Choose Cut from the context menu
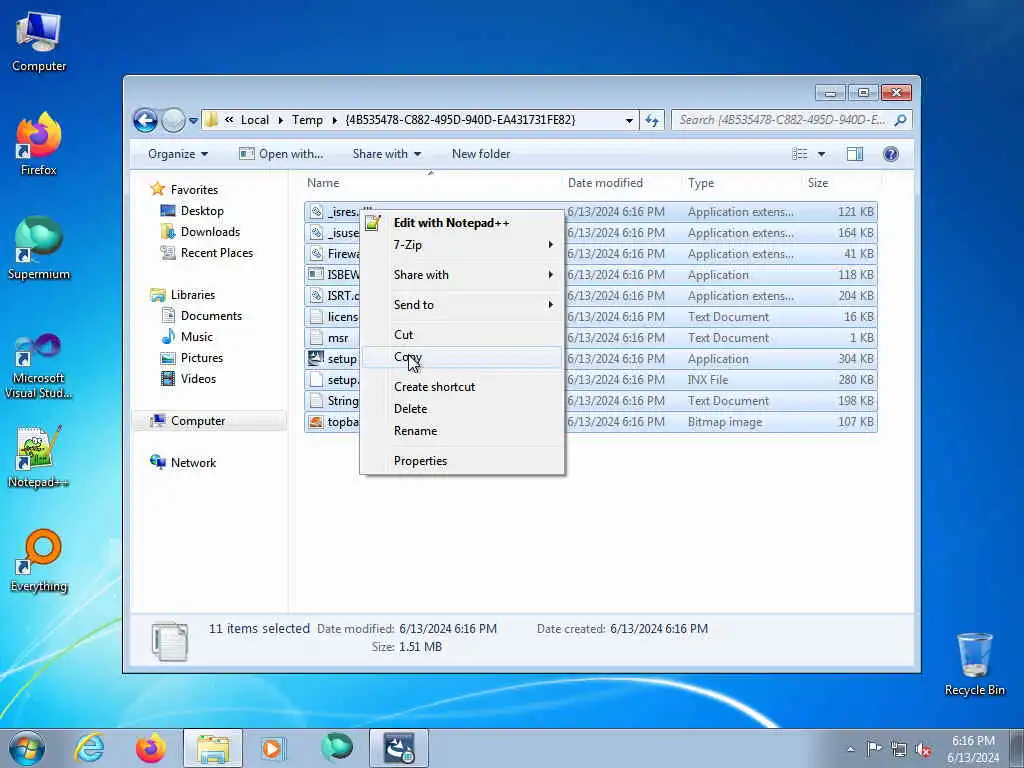 [x=462, y=335]
